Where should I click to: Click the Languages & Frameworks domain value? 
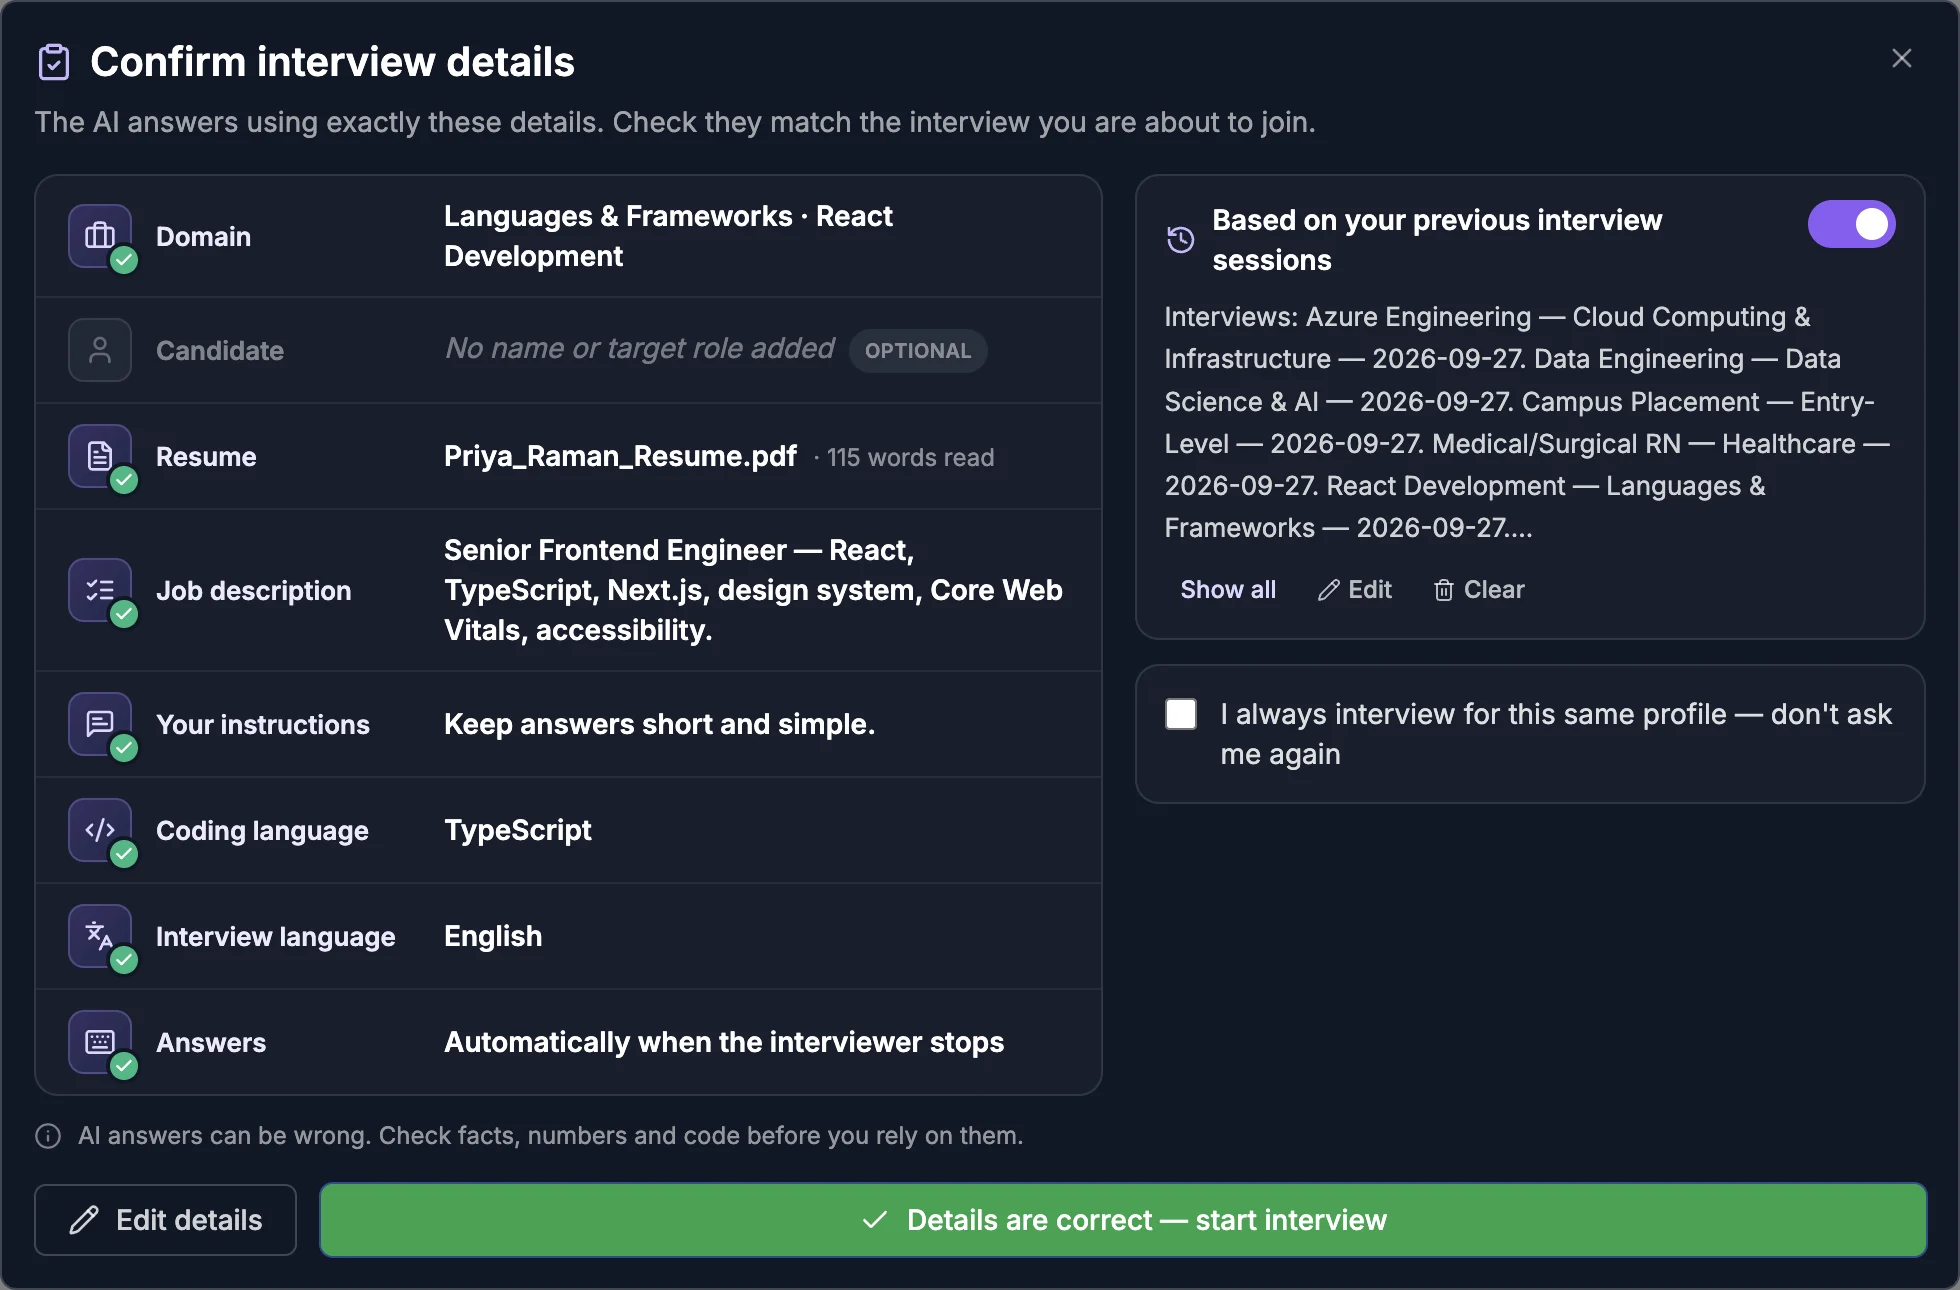tap(668, 236)
